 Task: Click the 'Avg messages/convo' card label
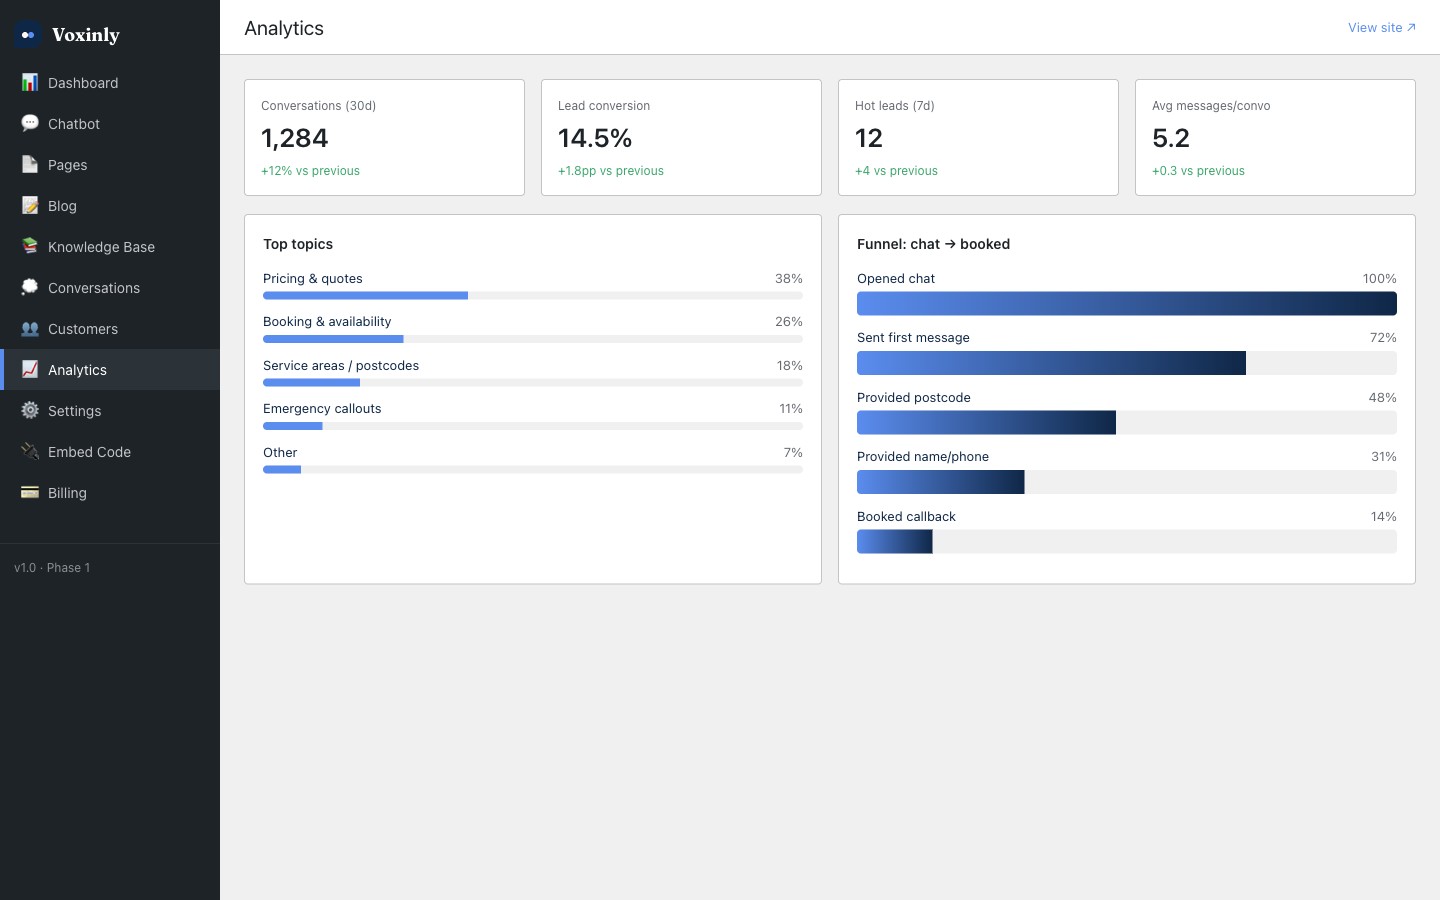pos(1211,106)
